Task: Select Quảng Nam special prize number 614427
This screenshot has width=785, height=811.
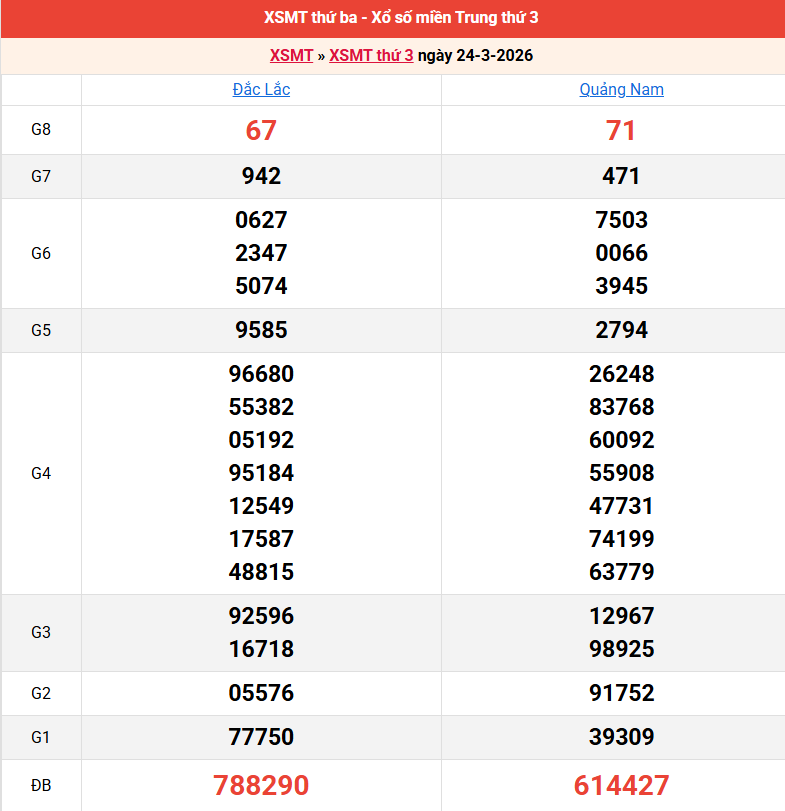Action: [621, 785]
